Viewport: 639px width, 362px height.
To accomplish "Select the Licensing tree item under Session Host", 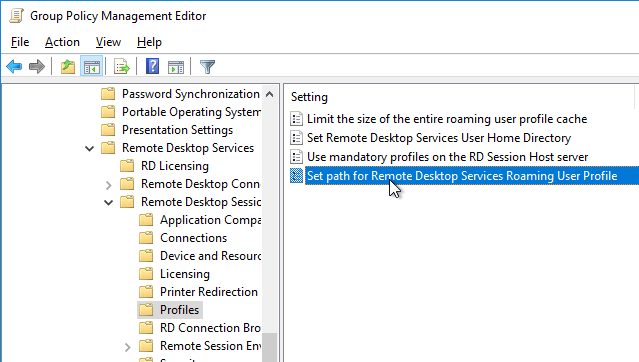I will (185, 274).
